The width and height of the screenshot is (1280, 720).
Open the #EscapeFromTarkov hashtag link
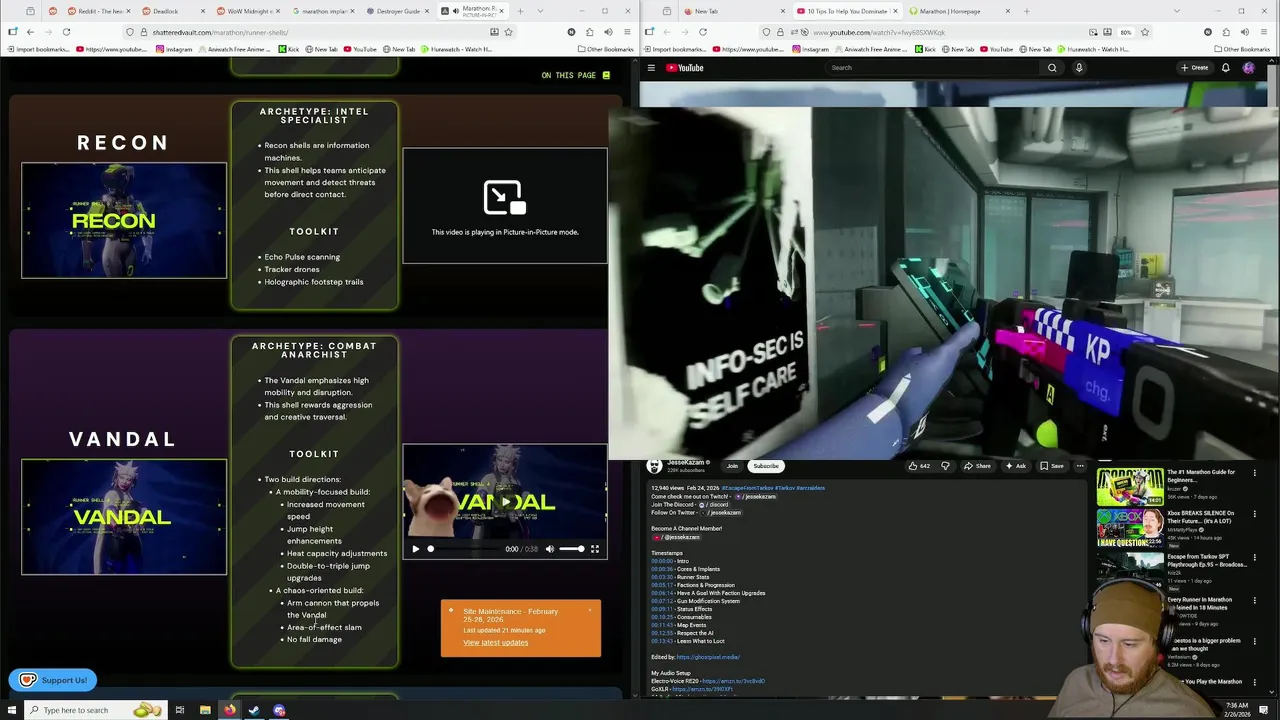(x=747, y=488)
